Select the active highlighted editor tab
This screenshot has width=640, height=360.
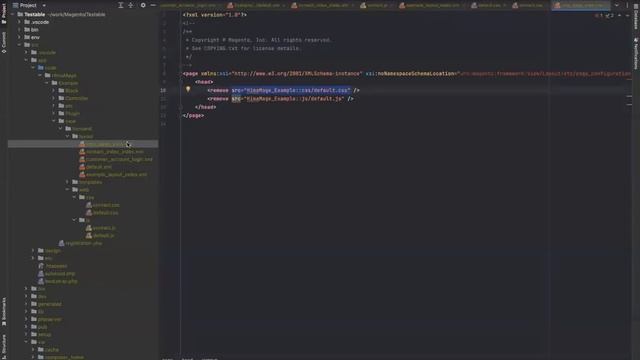point(581,5)
